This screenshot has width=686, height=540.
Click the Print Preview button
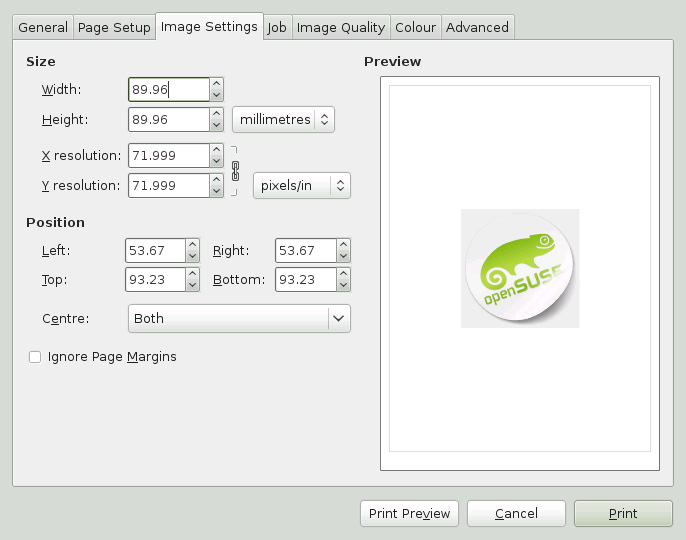[x=409, y=514]
